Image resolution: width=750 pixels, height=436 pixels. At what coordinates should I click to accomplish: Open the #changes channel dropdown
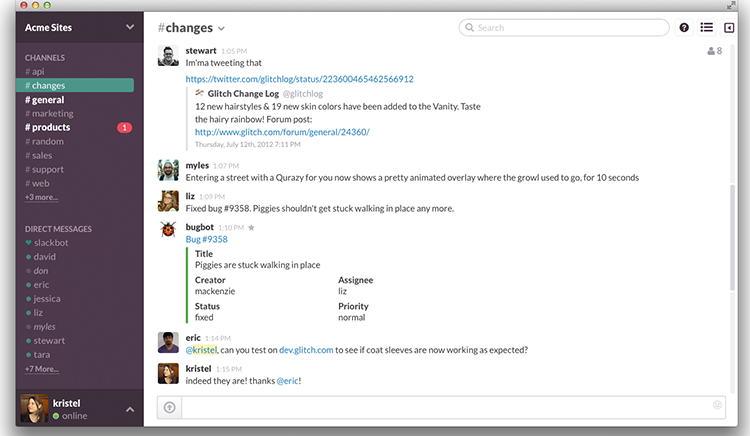click(221, 29)
